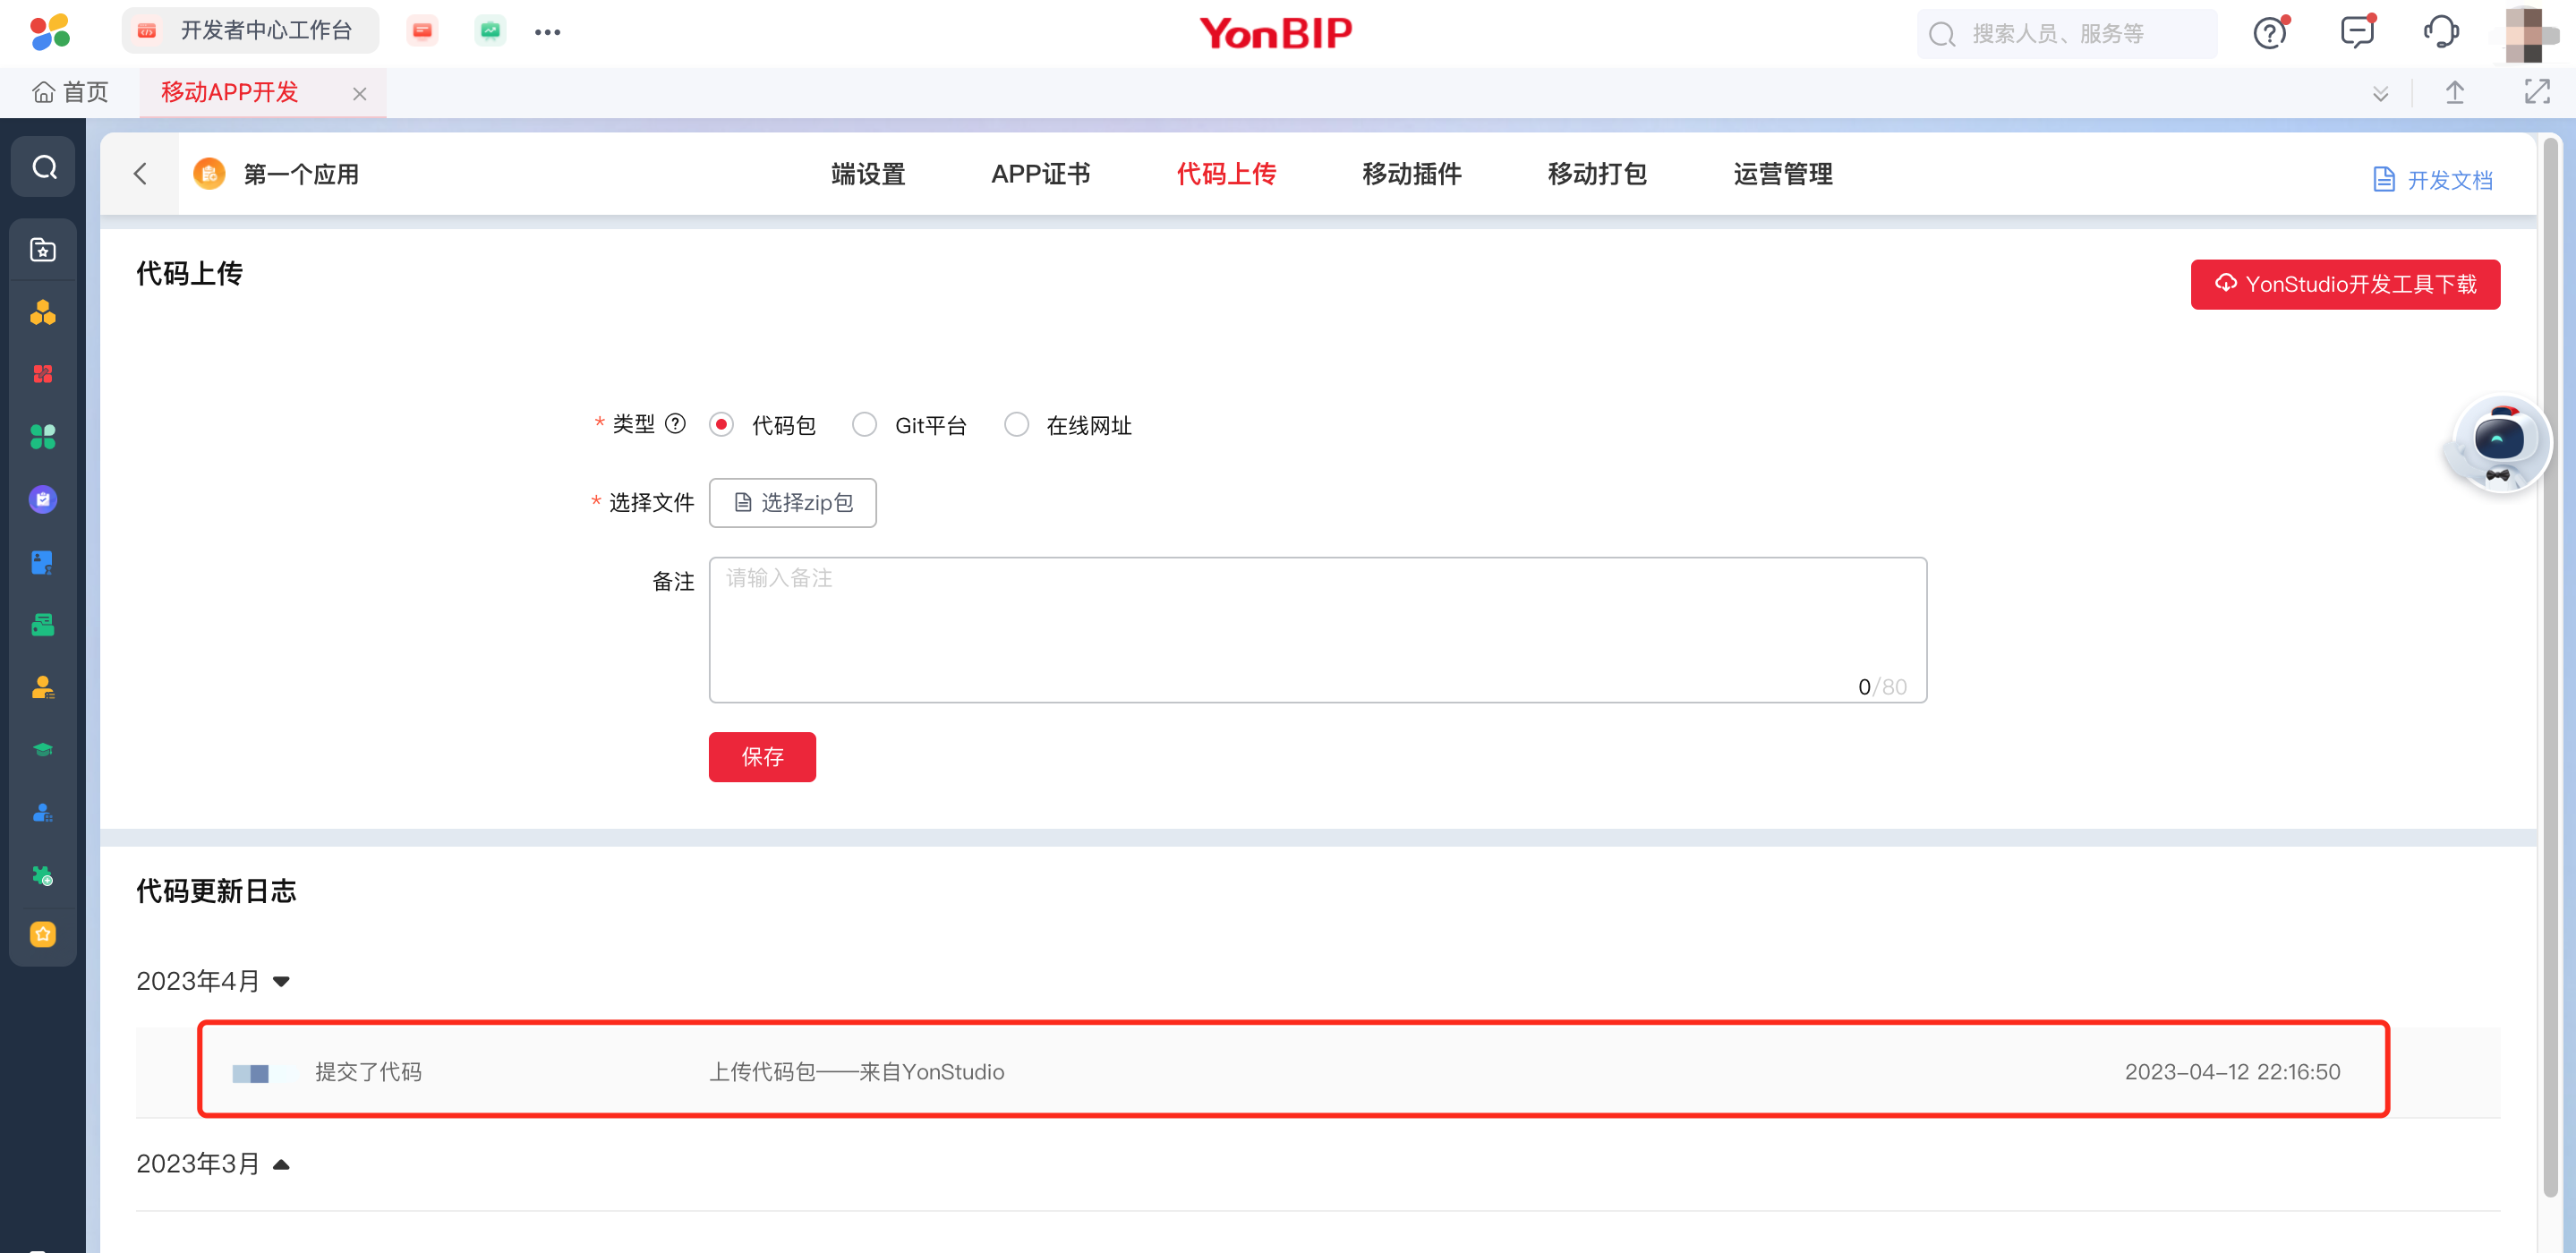Screen dimensions: 2576x1253
Task: Switch to the 移动打包 tab
Action: click(1596, 174)
